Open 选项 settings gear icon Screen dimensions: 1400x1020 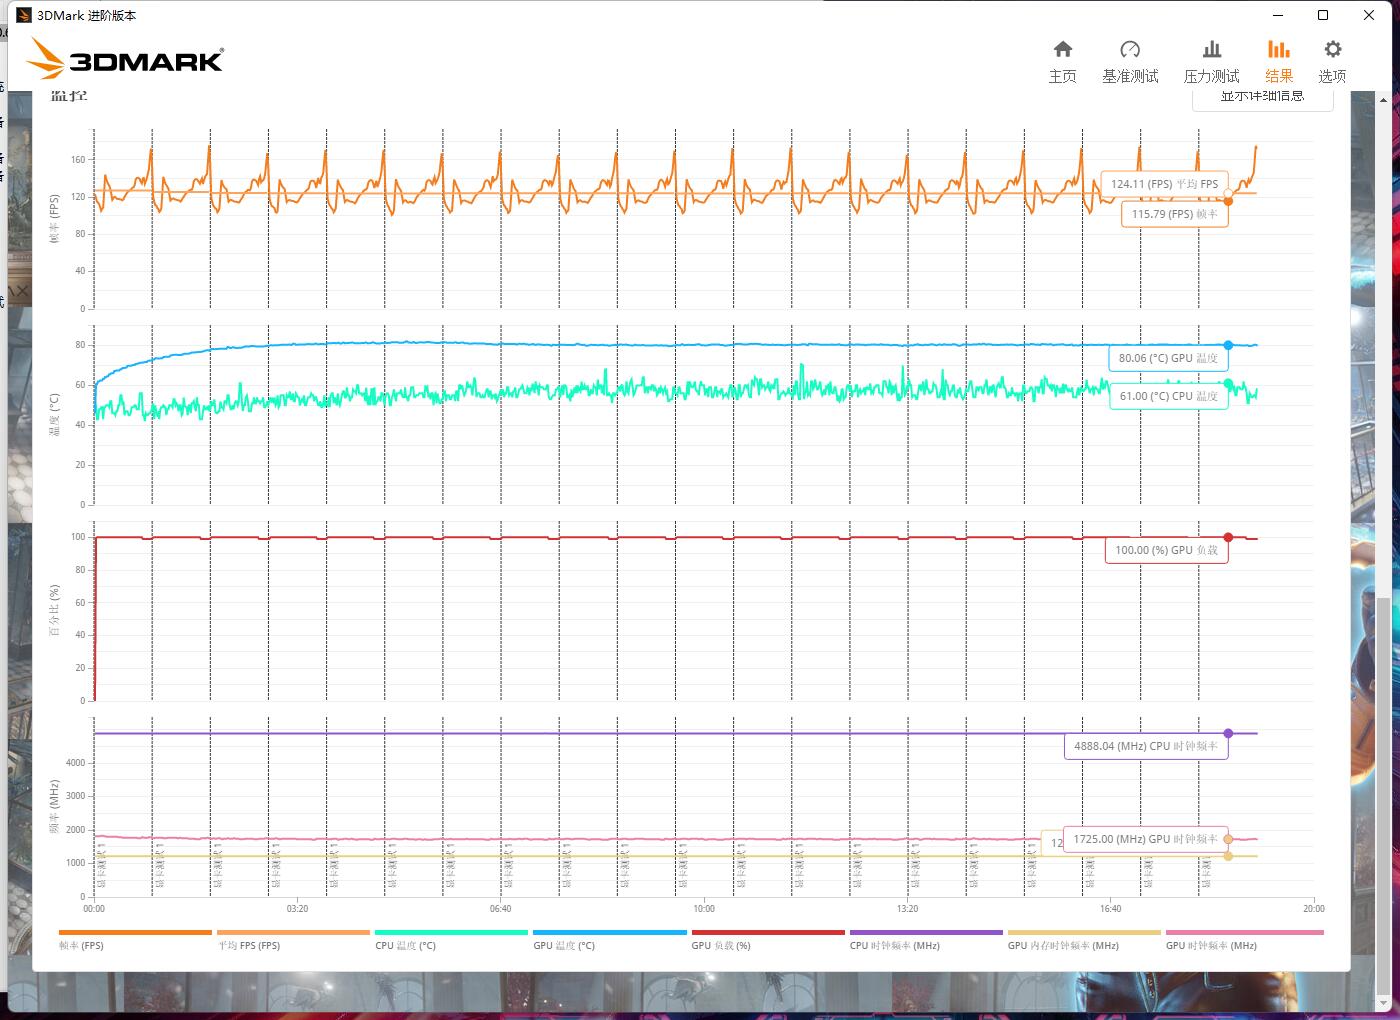pos(1332,61)
